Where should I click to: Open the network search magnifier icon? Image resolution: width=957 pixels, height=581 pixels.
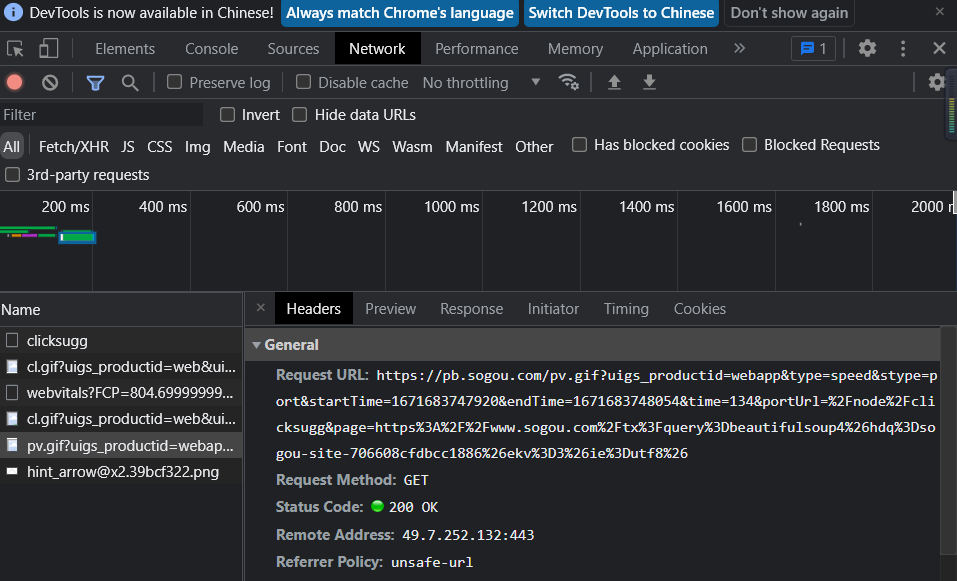click(x=129, y=82)
